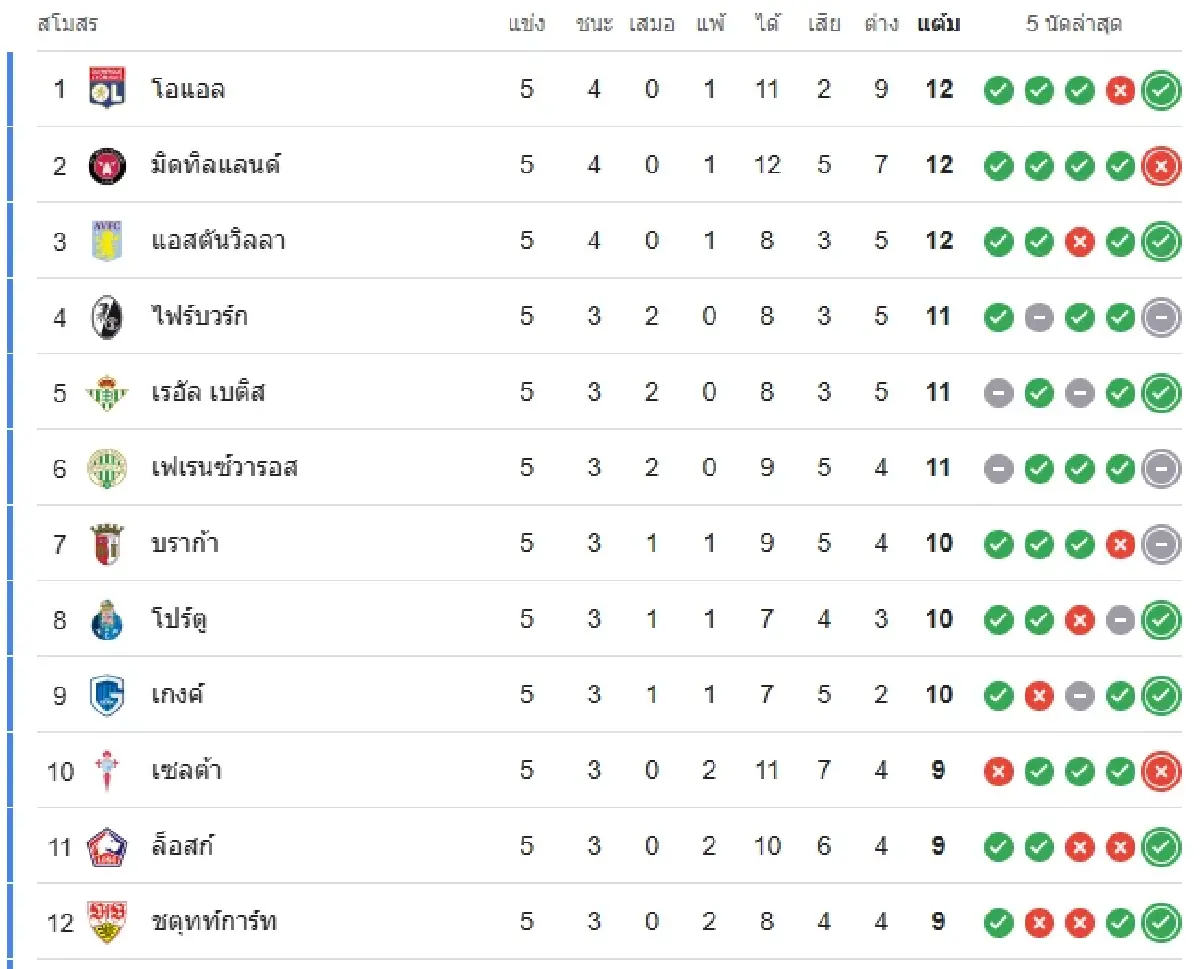The image size is (1200, 969).
Task: Click the Stuttgart club crest
Action: point(106,922)
